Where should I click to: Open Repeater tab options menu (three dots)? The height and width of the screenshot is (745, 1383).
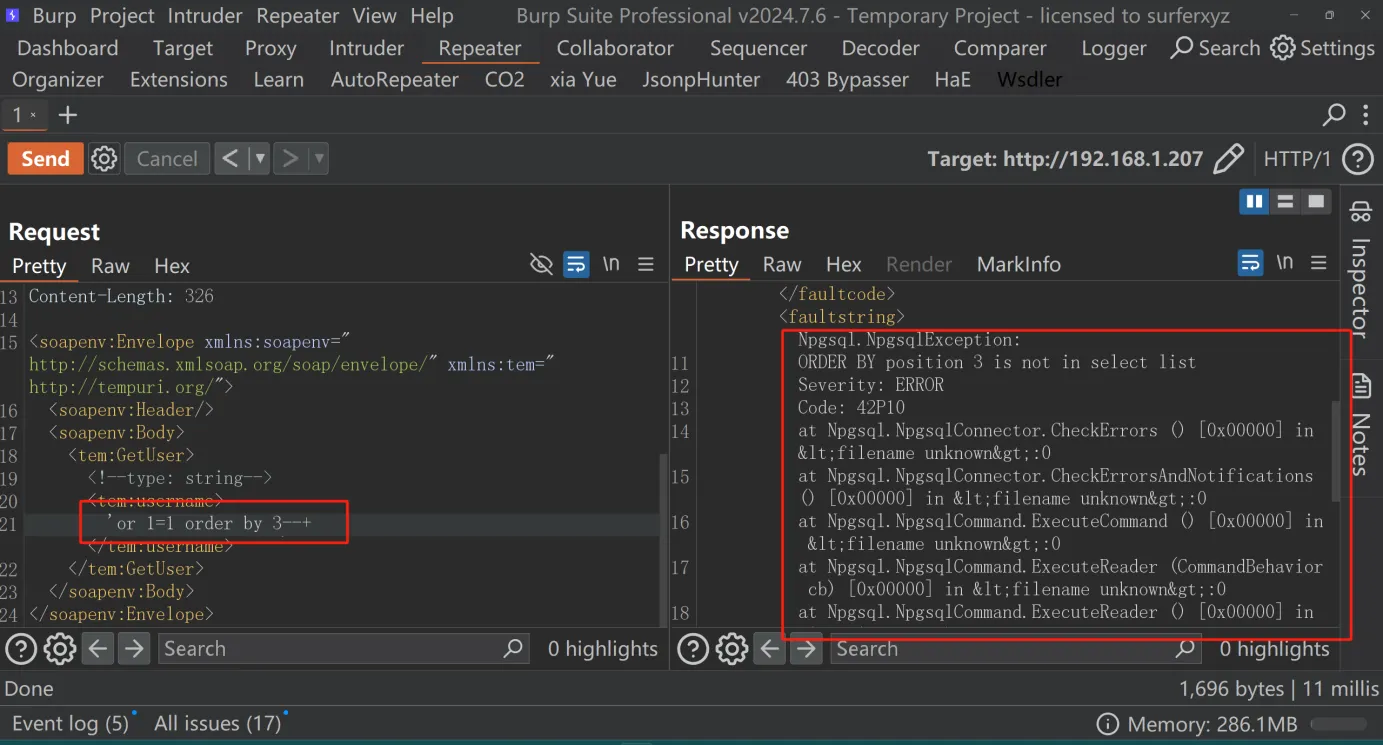[x=1365, y=116]
